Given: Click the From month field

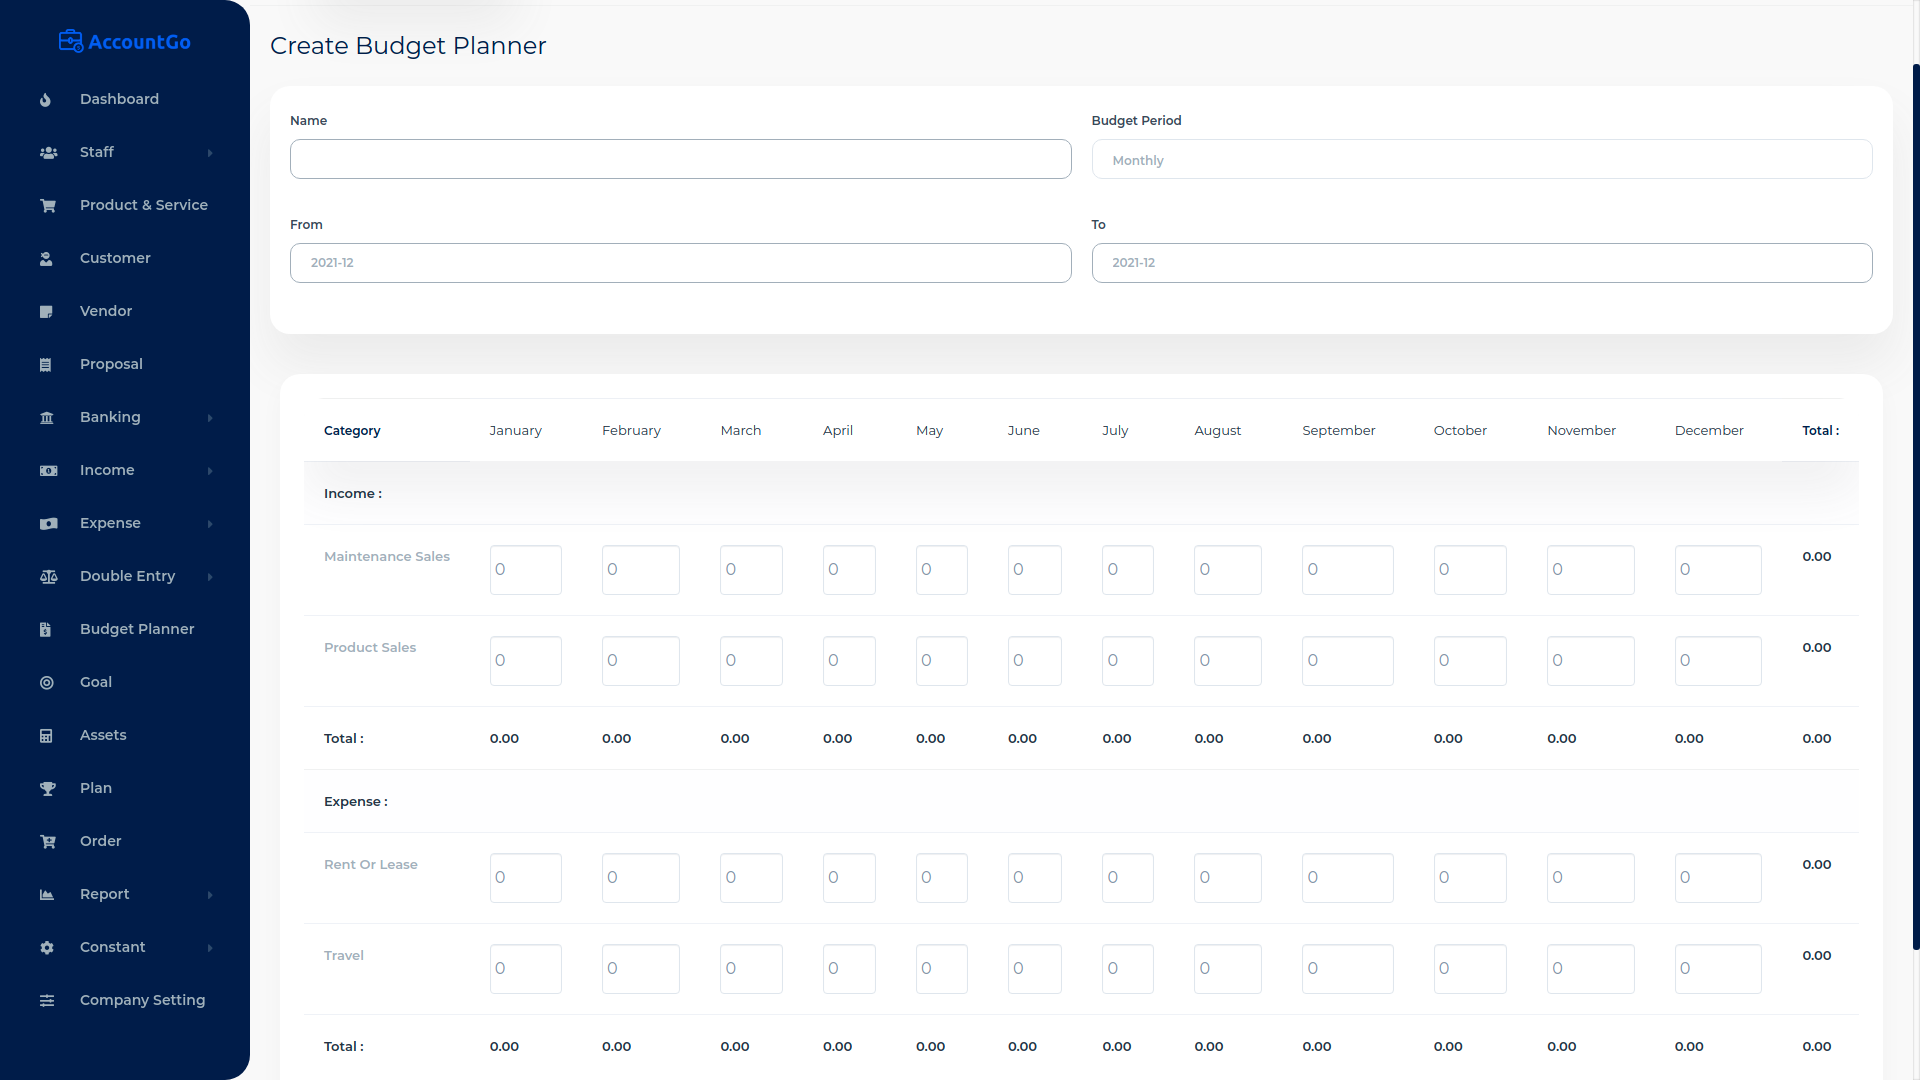Looking at the screenshot, I should coord(680,263).
